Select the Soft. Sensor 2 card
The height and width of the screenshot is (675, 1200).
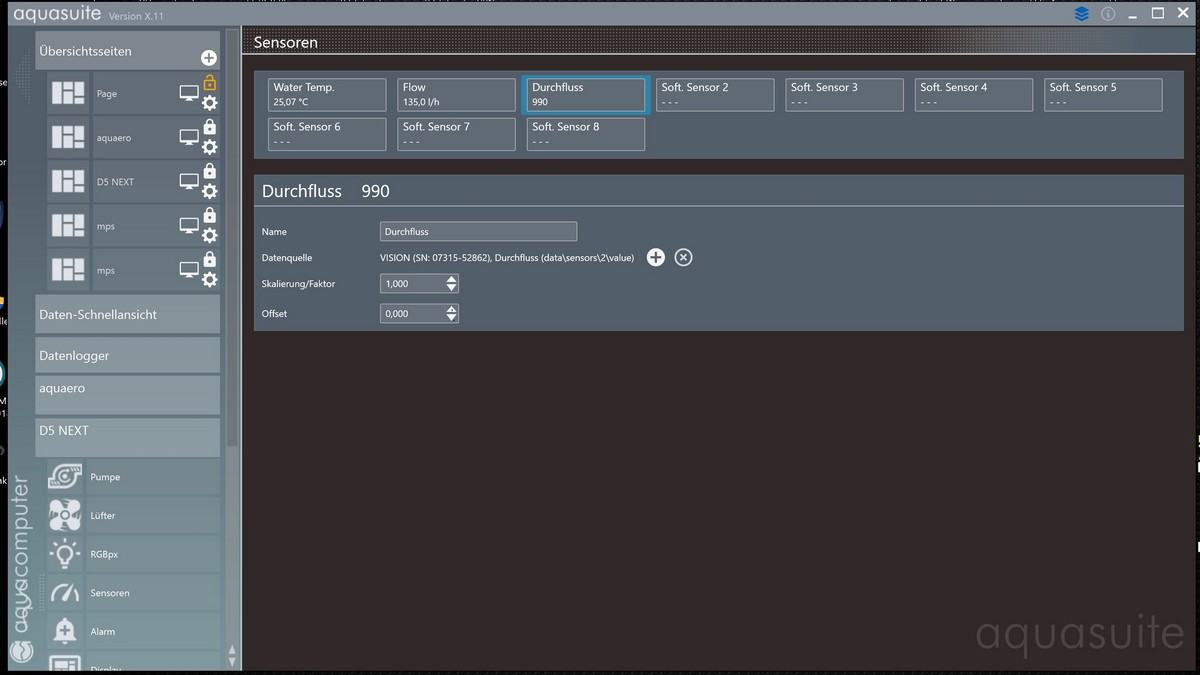(715, 94)
